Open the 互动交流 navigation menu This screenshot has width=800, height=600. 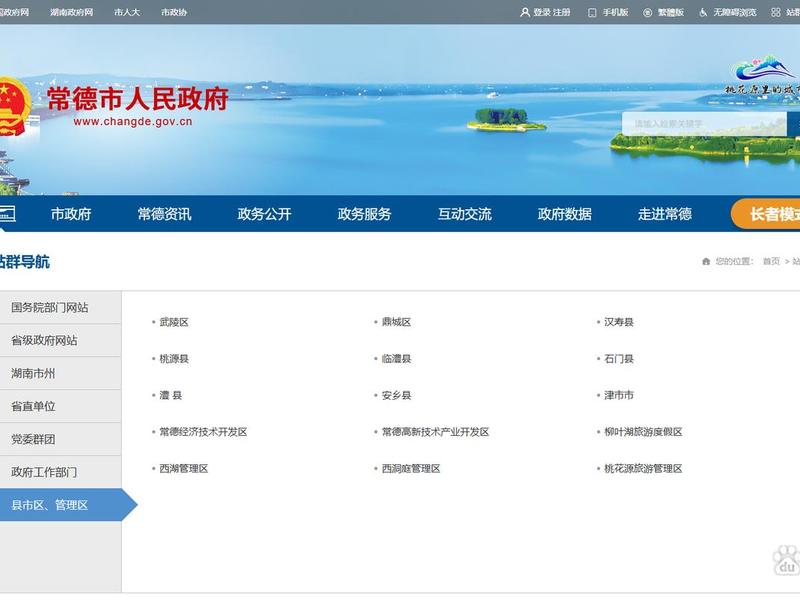tap(465, 214)
